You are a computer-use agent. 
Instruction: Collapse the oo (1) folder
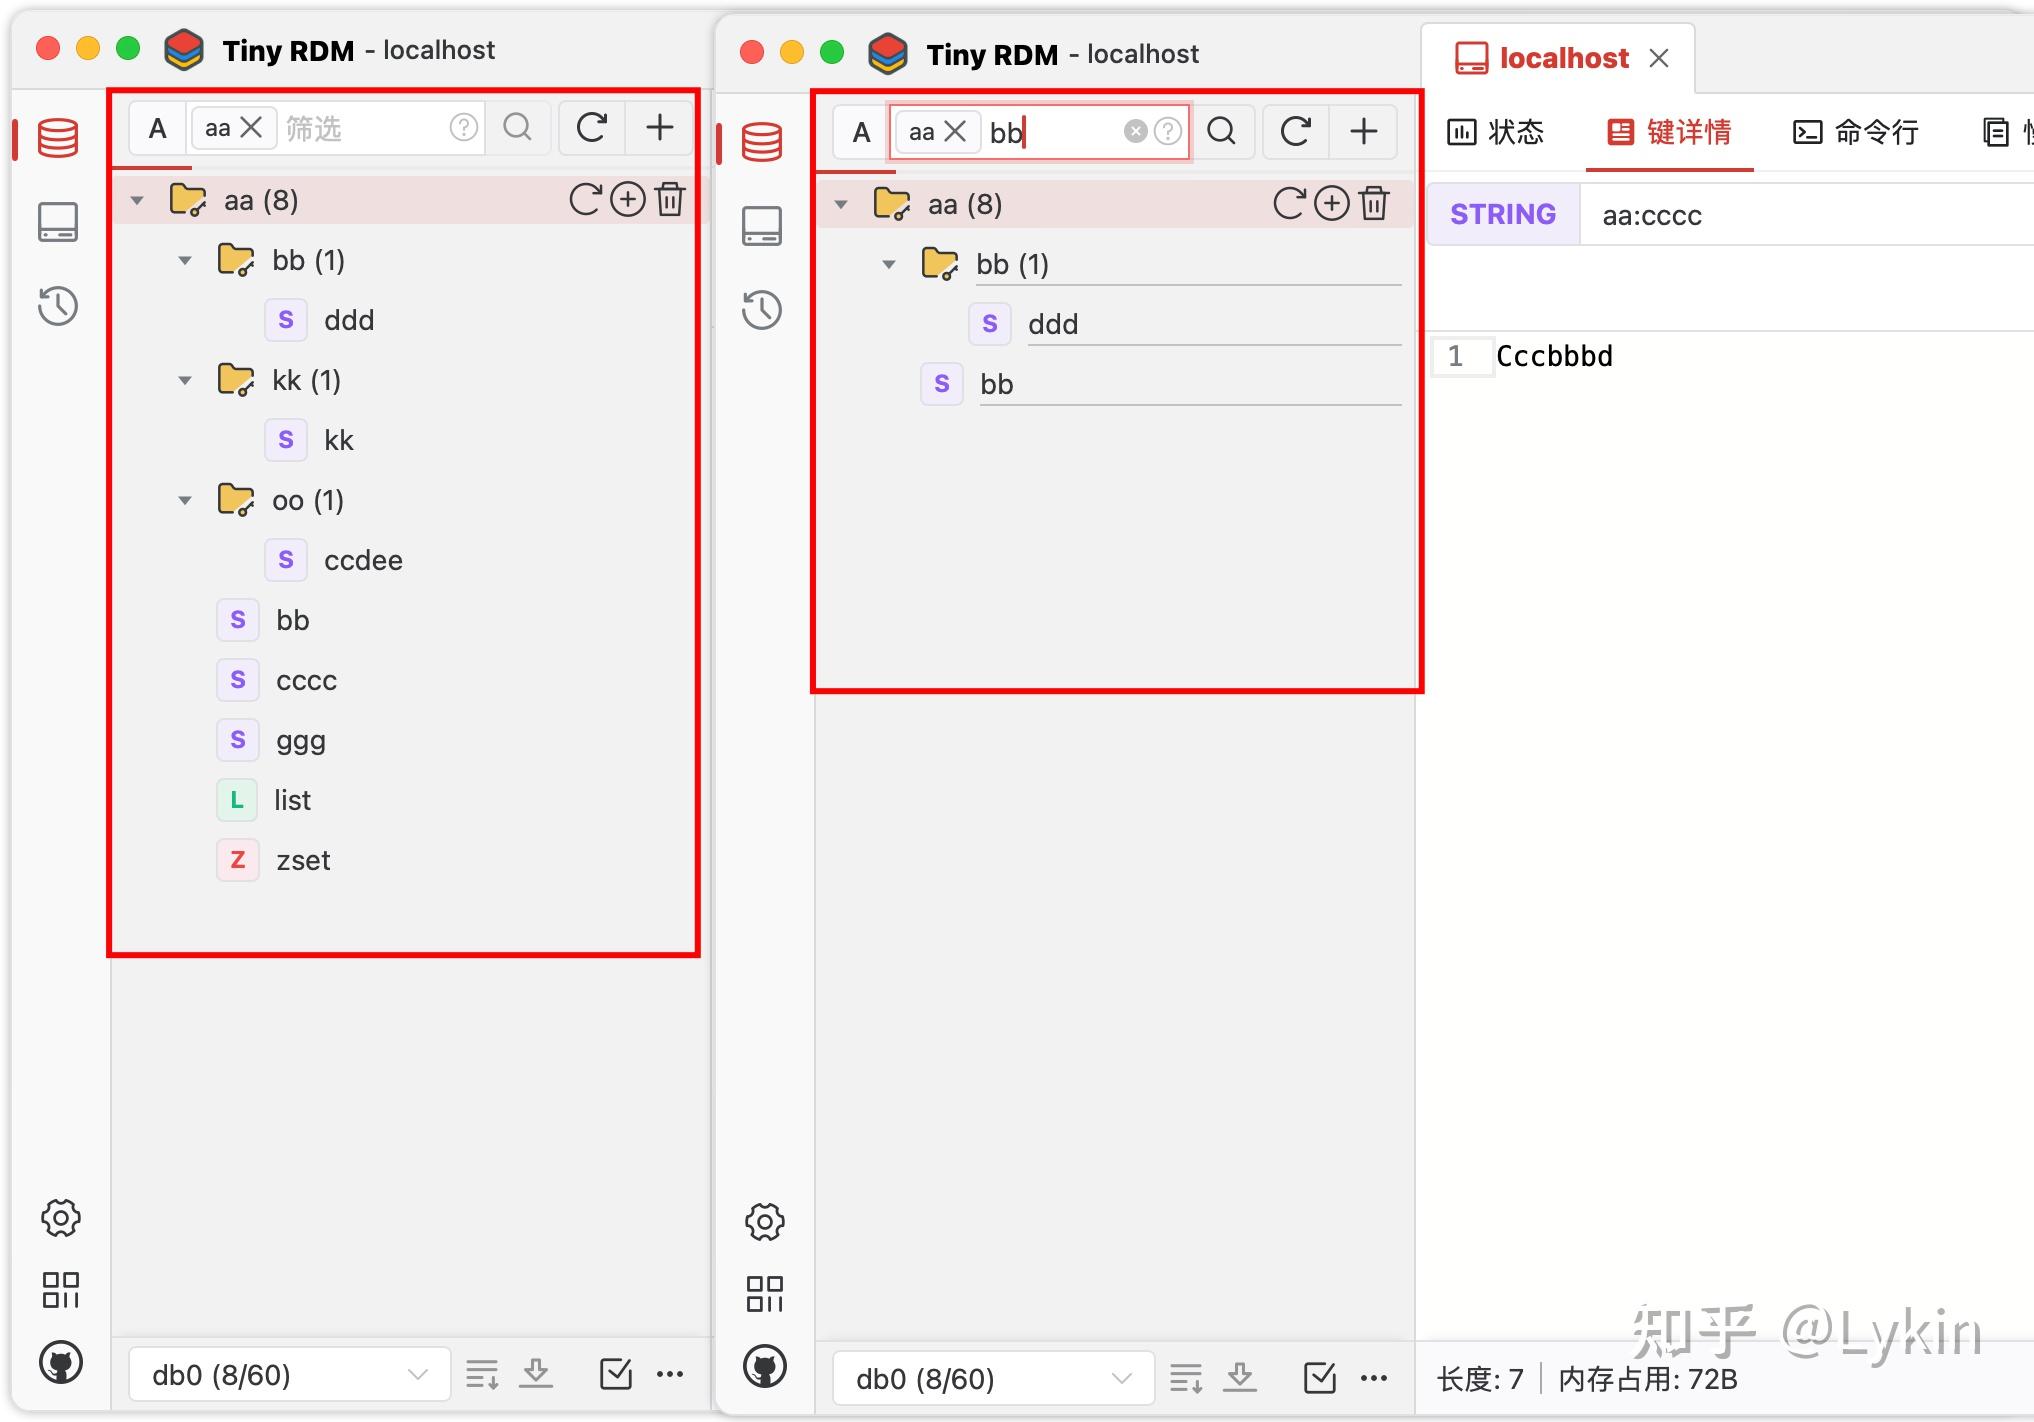(x=185, y=500)
